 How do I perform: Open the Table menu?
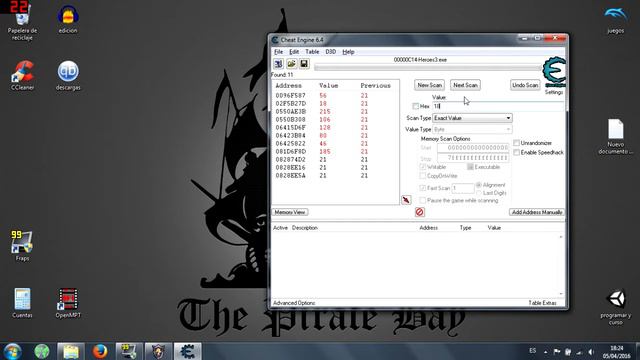coord(312,52)
